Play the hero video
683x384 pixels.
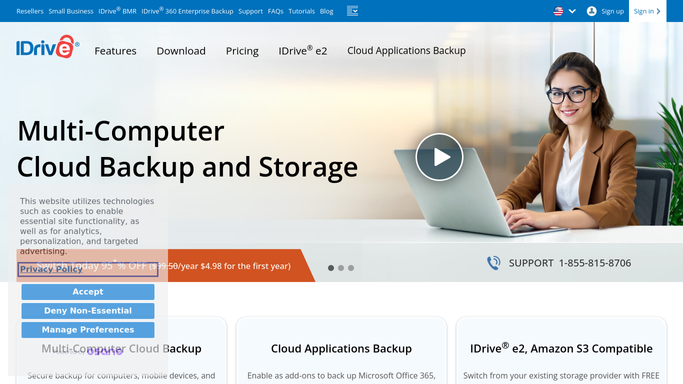tap(439, 157)
